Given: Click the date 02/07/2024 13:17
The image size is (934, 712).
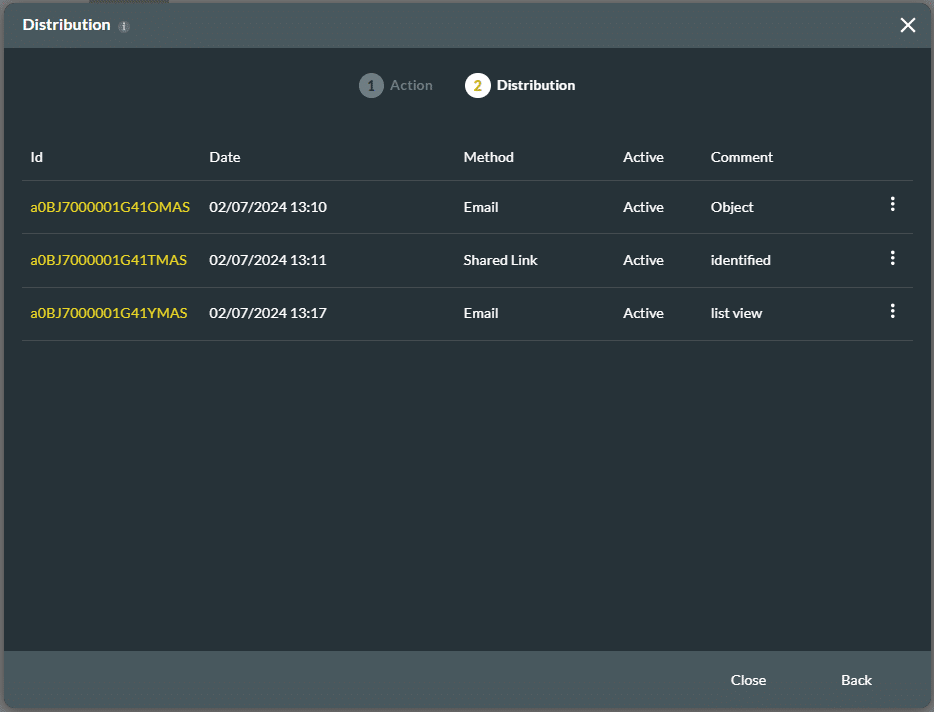Looking at the screenshot, I should pyautogui.click(x=268, y=313).
